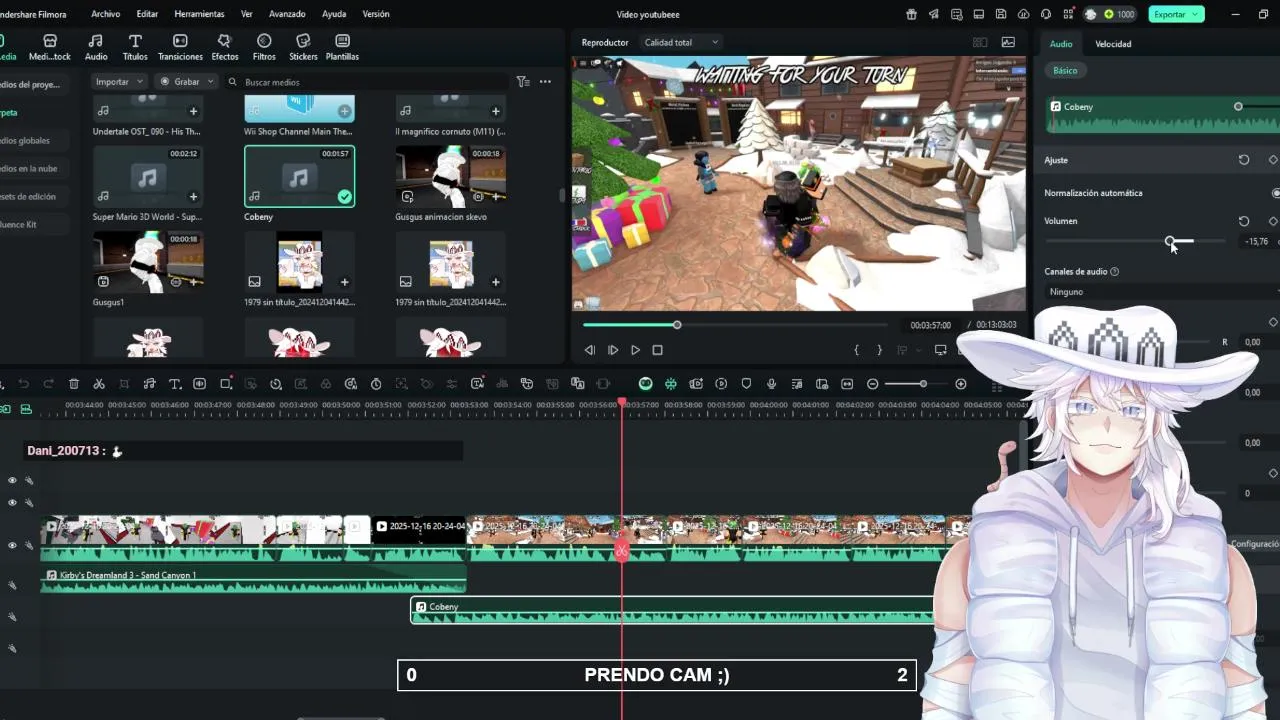1280x720 pixels.
Task: Open the Plantillas panel
Action: 342,47
